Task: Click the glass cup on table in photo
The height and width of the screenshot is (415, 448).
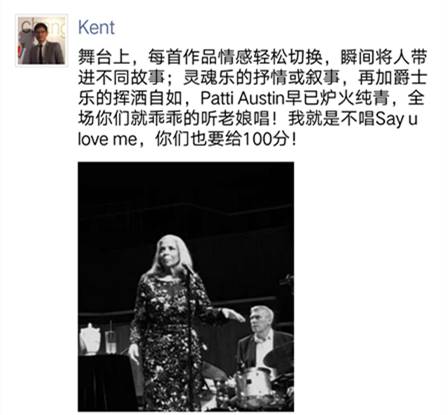Action: click(110, 342)
